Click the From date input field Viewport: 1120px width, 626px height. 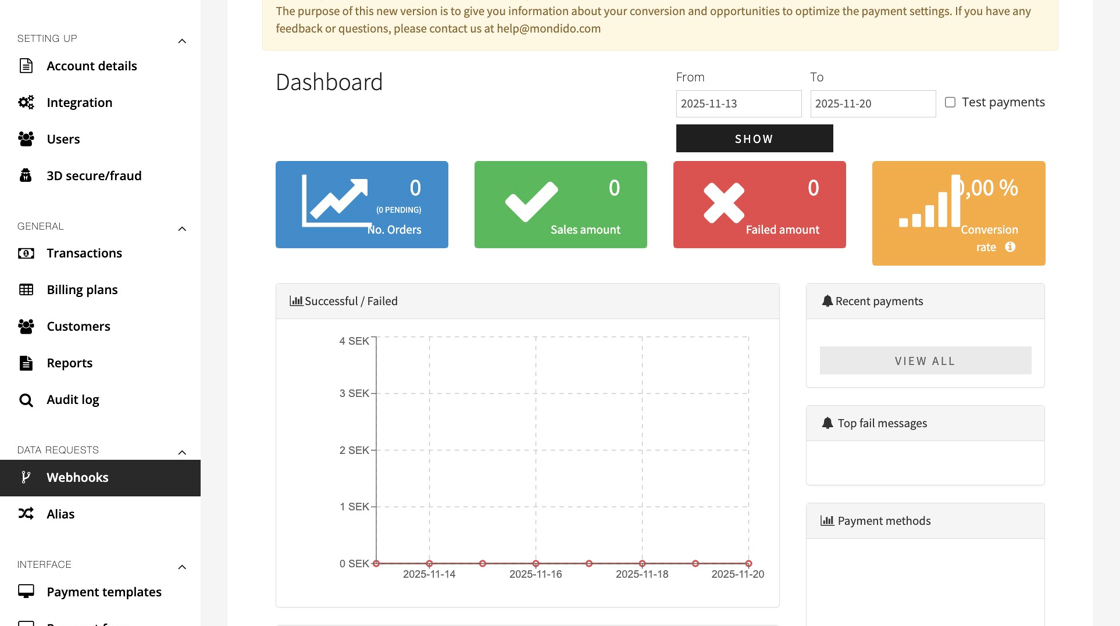pyautogui.click(x=739, y=104)
